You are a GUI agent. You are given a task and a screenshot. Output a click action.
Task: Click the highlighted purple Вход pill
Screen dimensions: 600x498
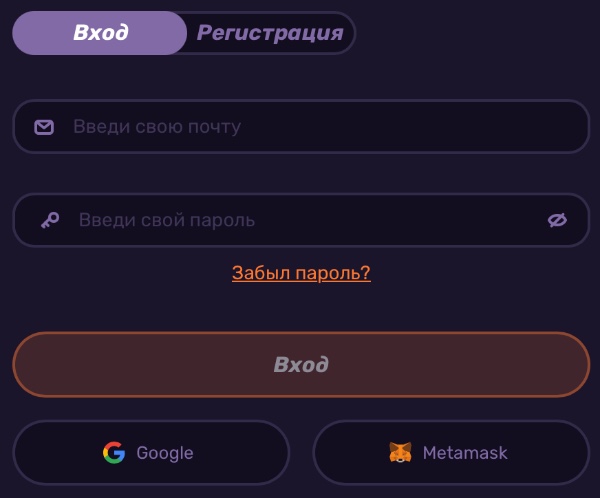100,33
